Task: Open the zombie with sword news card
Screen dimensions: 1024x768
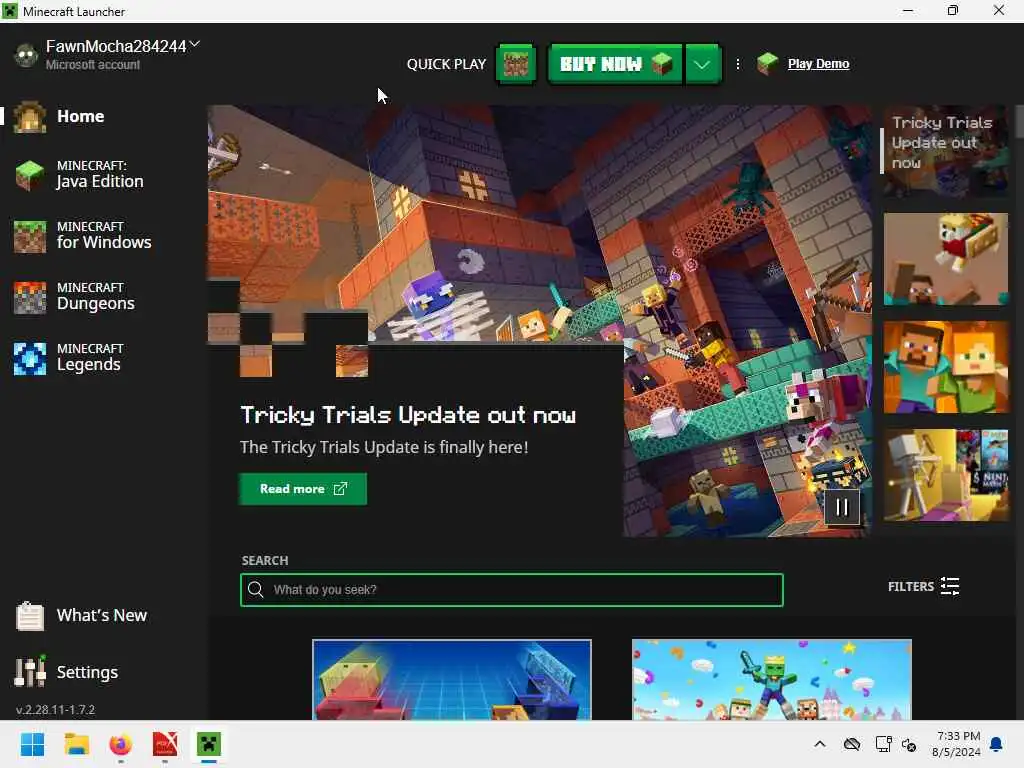Action: point(772,680)
